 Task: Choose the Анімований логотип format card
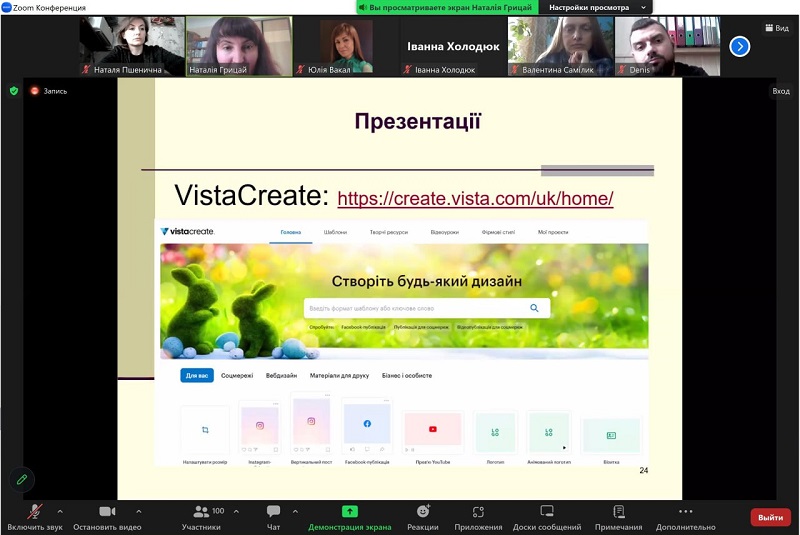(548, 432)
